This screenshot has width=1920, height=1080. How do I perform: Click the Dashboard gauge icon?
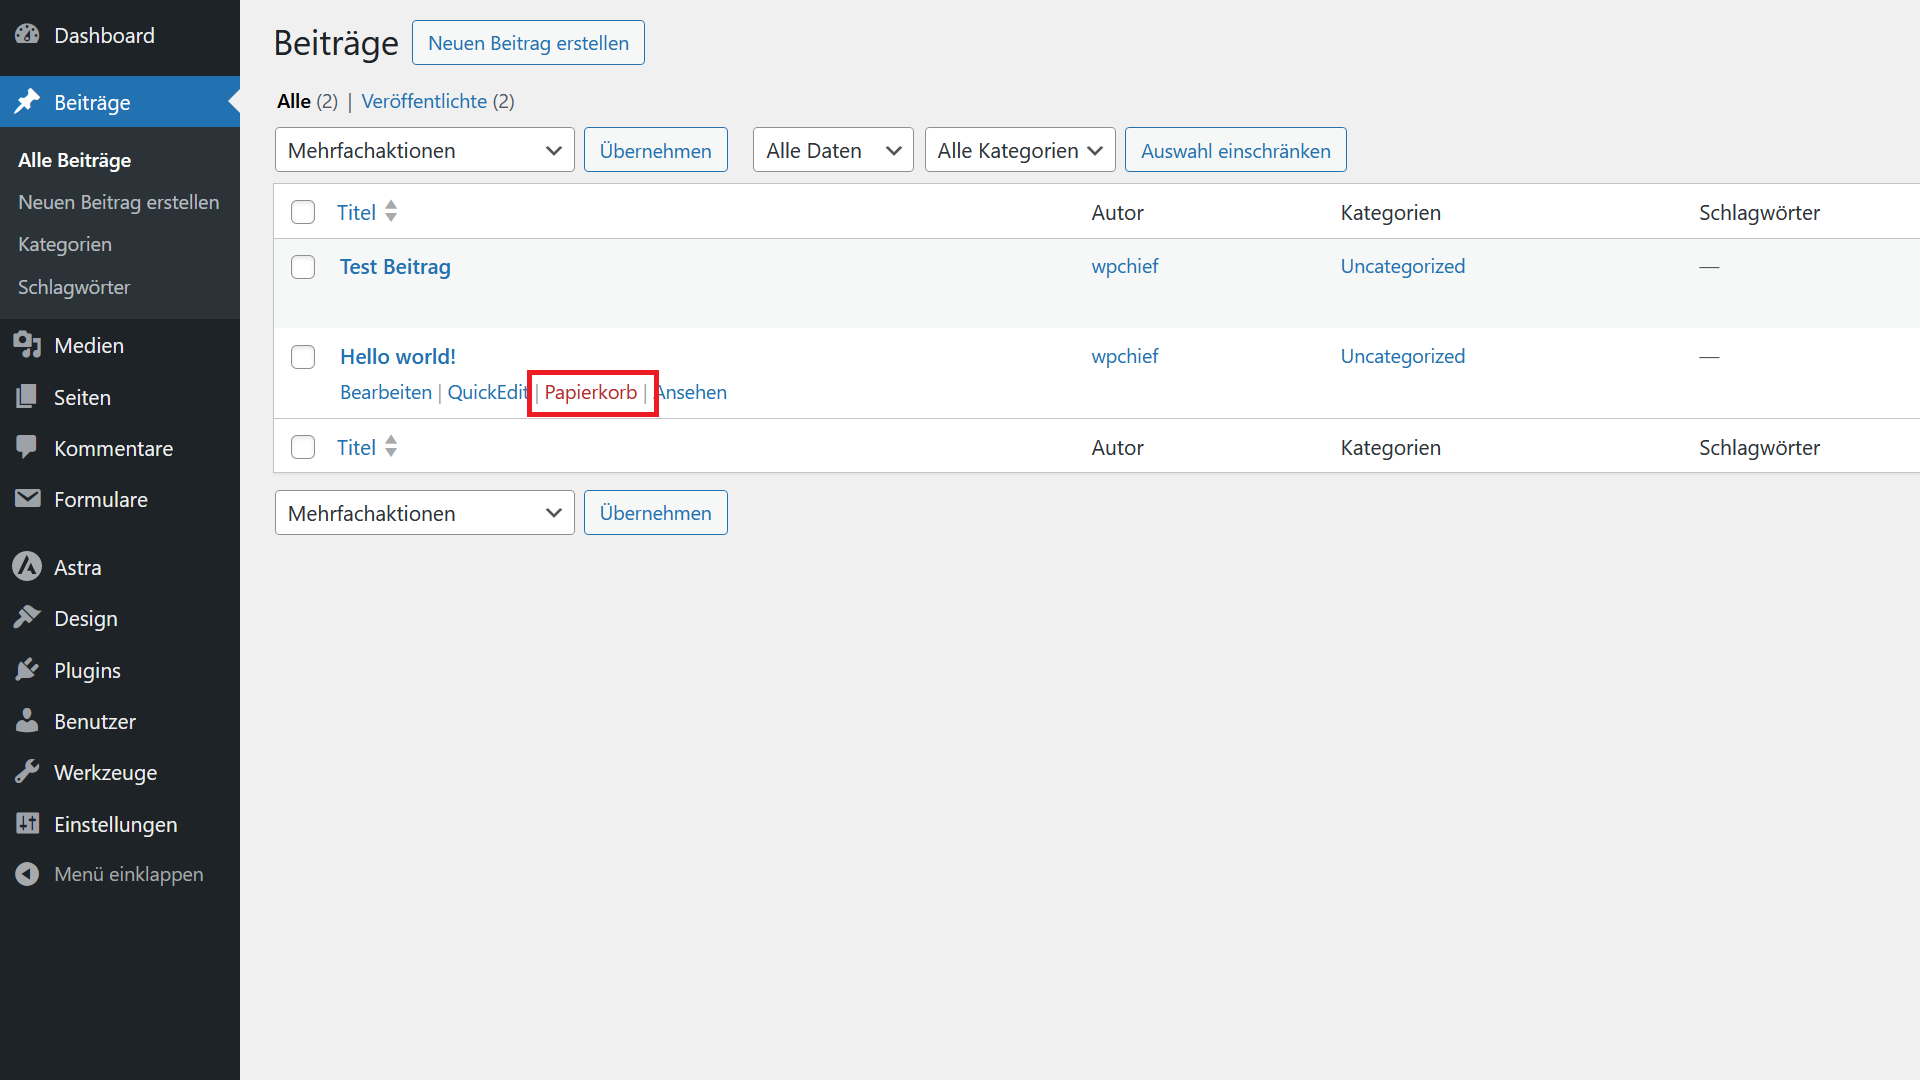27,35
